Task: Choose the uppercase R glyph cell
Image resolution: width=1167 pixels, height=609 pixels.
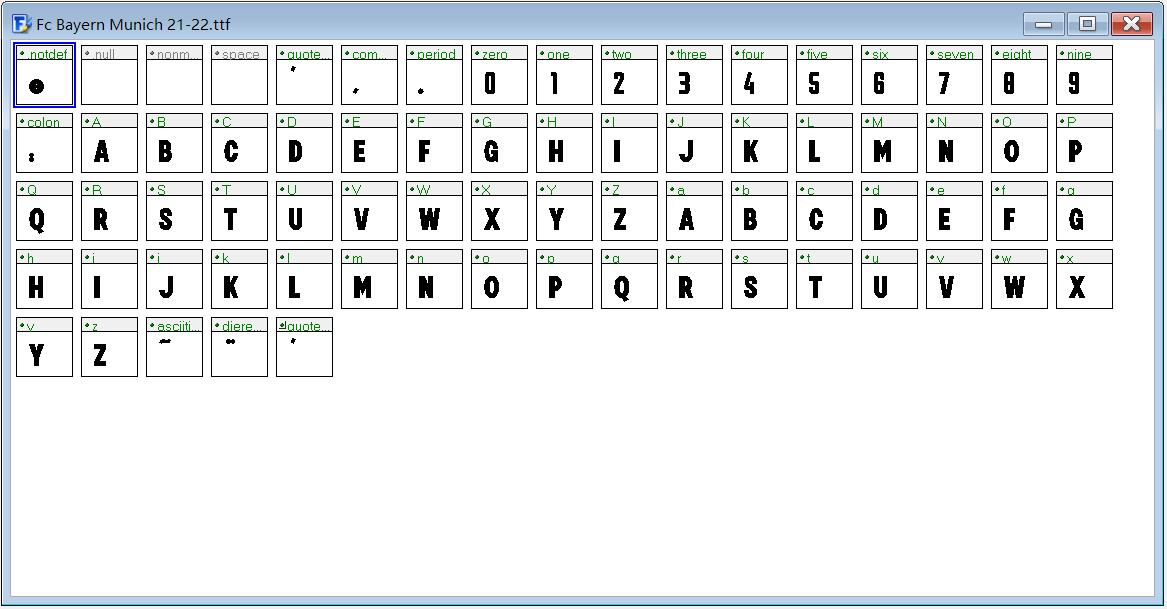Action: 109,211
